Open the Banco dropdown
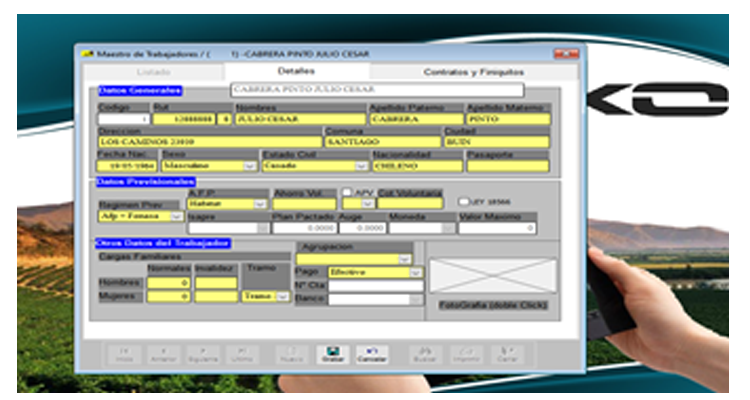The height and width of the screenshot is (400, 750). (x=416, y=300)
